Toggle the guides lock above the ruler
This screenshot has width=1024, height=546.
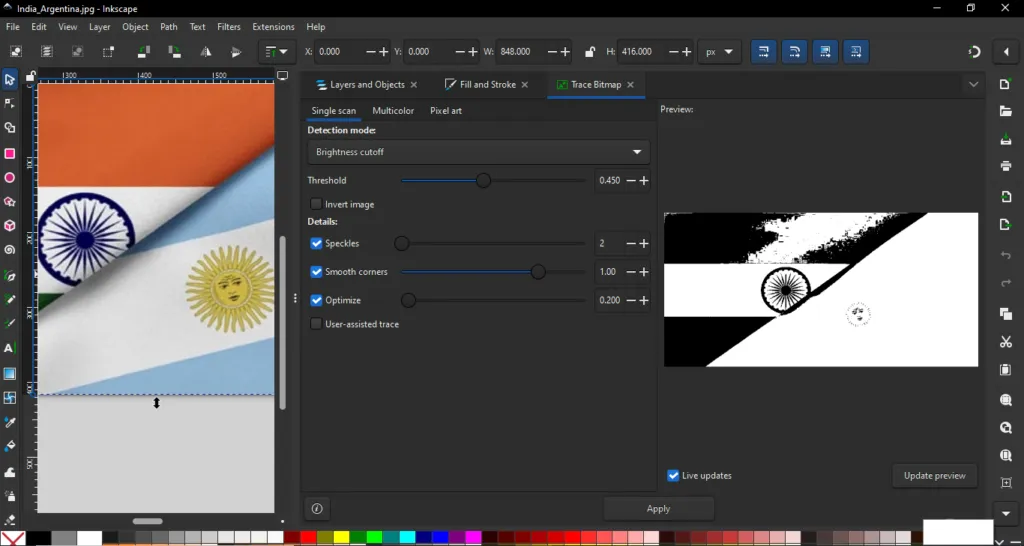click(30, 77)
